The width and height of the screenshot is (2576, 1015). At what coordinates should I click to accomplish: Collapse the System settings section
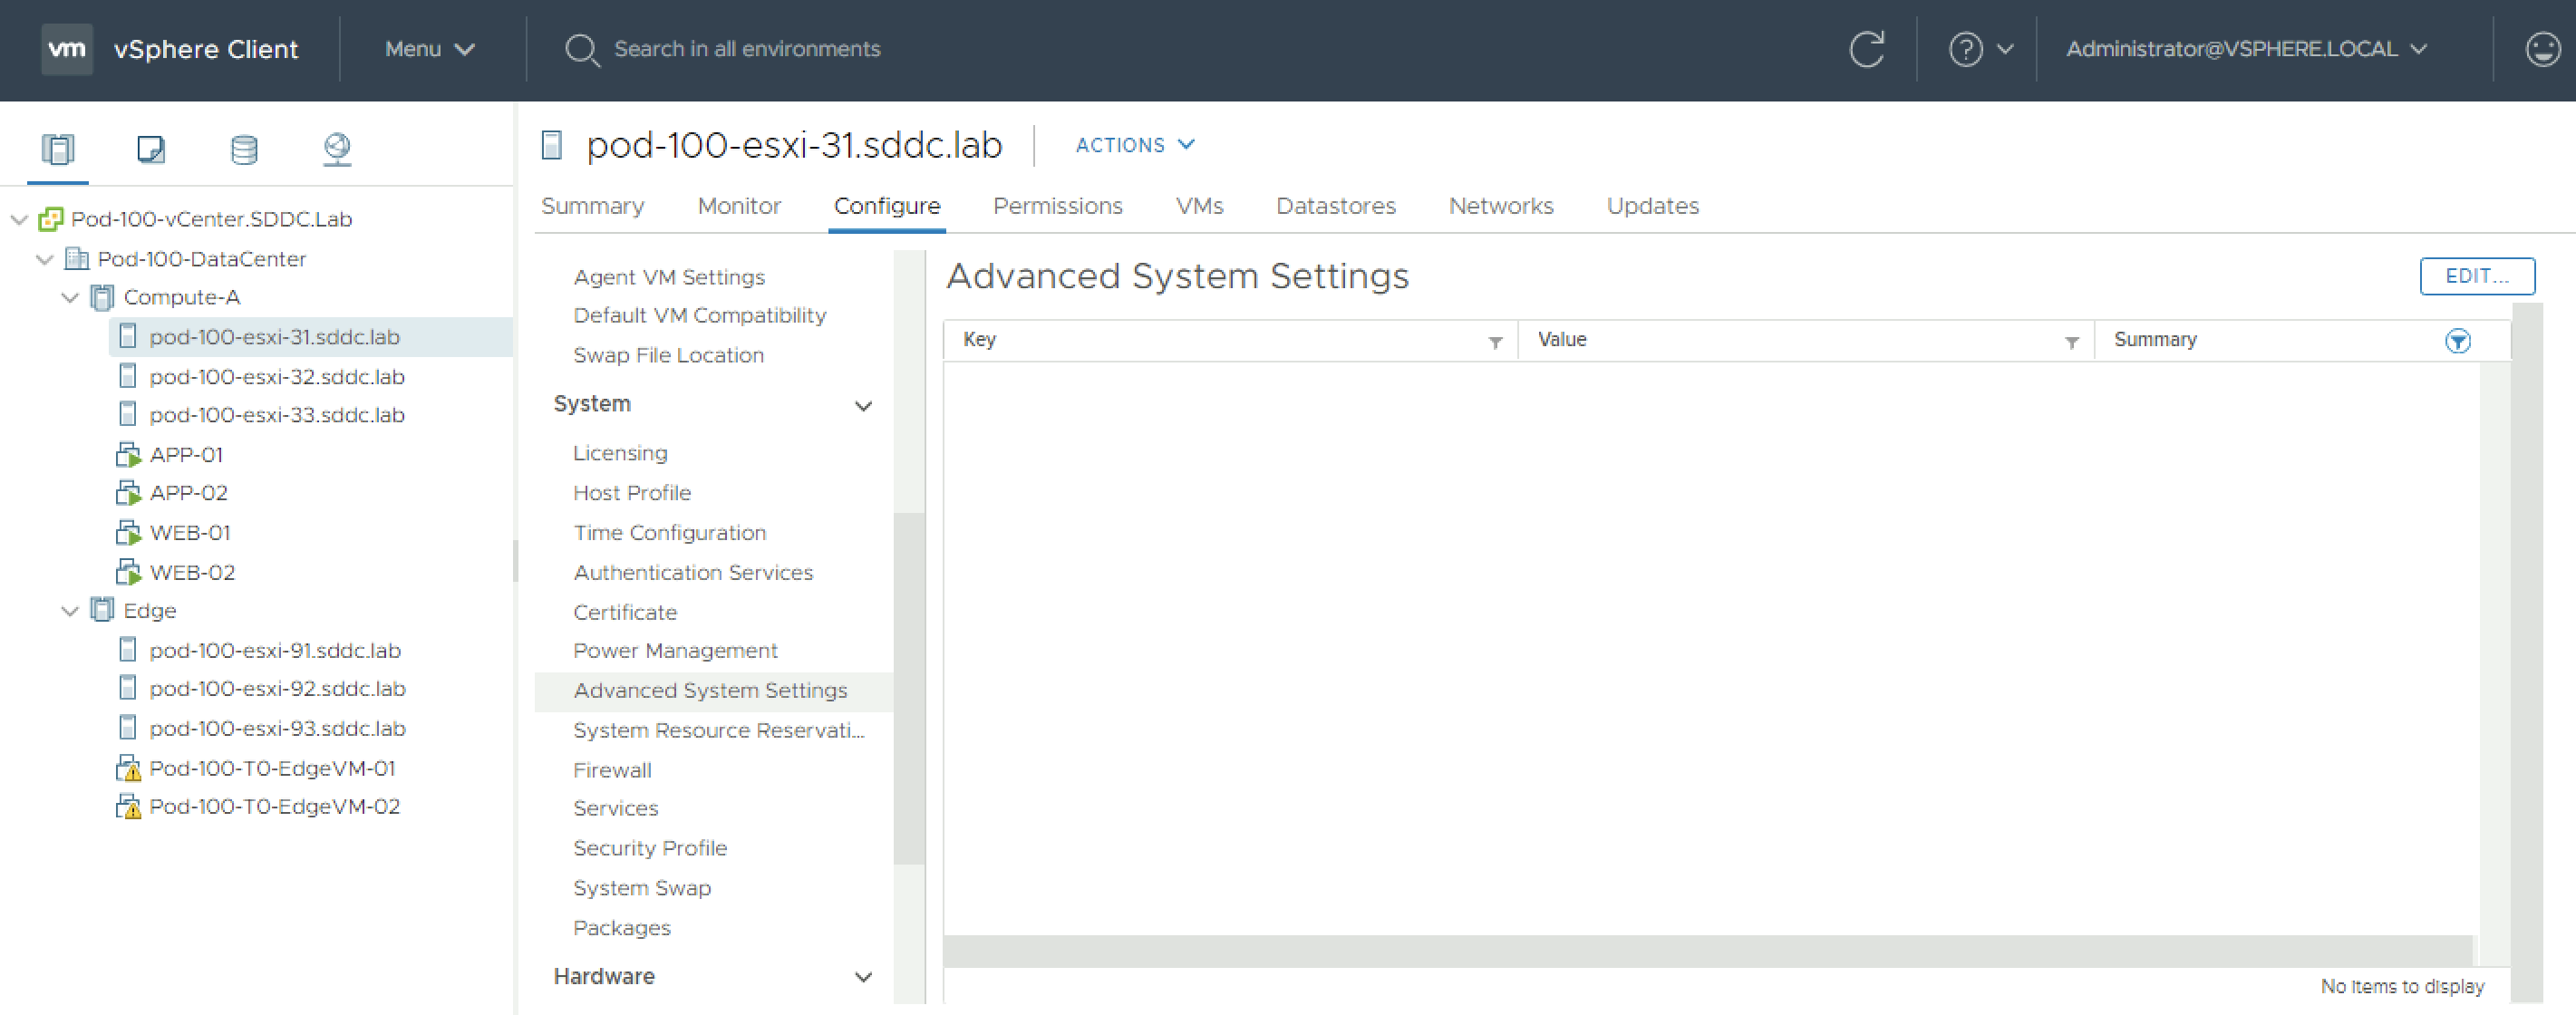(863, 405)
